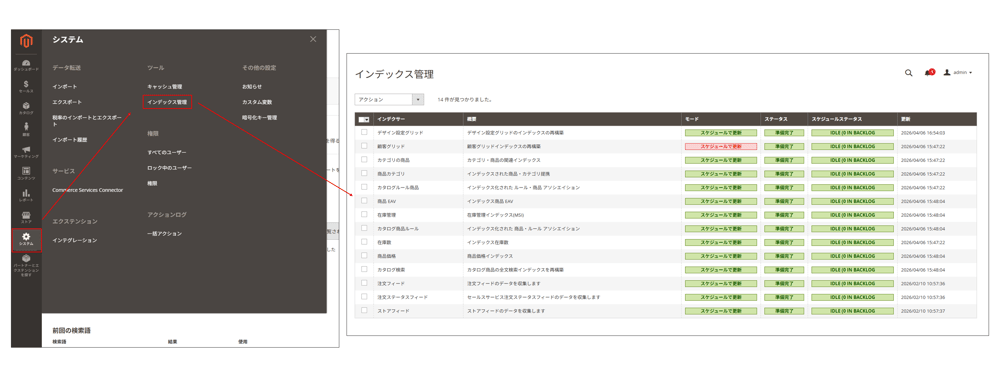Select Commerce Services Connector menu item

87,190
